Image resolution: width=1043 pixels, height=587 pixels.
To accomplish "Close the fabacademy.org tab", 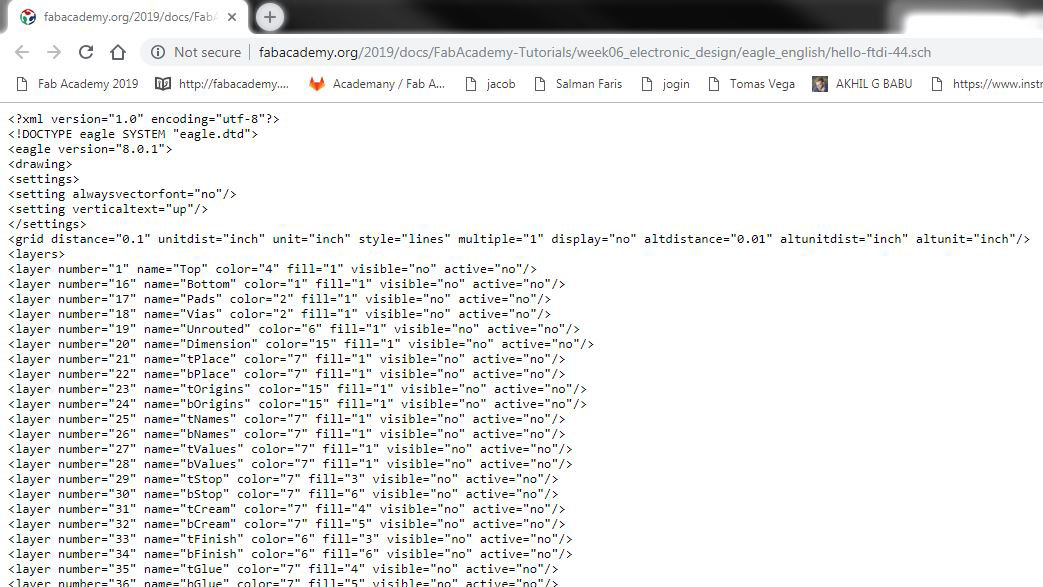I will 231,17.
